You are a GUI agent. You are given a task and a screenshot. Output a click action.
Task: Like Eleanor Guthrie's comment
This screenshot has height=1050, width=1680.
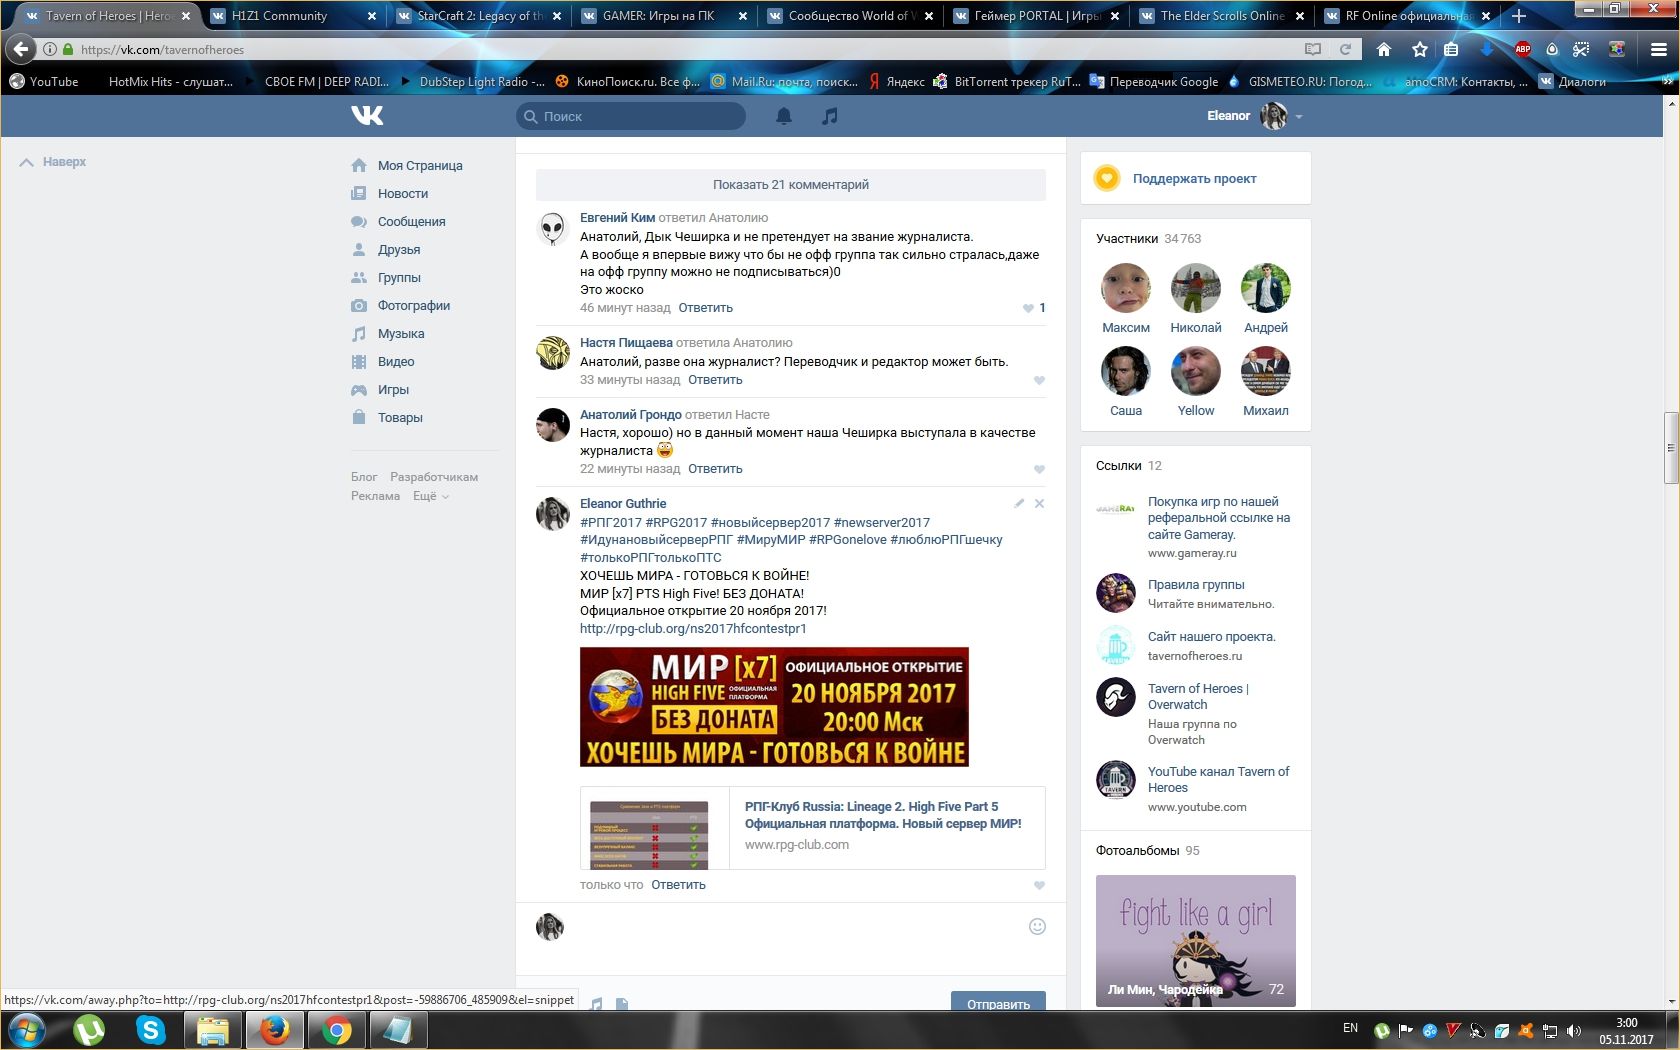coord(1039,885)
